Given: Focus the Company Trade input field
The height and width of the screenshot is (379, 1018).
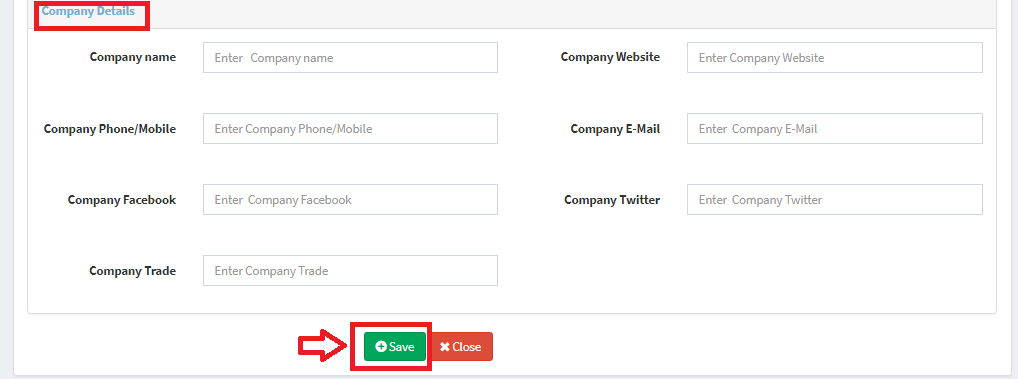Looking at the screenshot, I should (351, 270).
